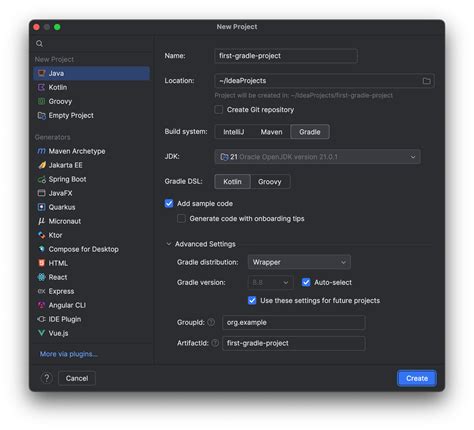This screenshot has width=474, height=430.
Task: Choose the HTML generator icon
Action: click(41, 263)
